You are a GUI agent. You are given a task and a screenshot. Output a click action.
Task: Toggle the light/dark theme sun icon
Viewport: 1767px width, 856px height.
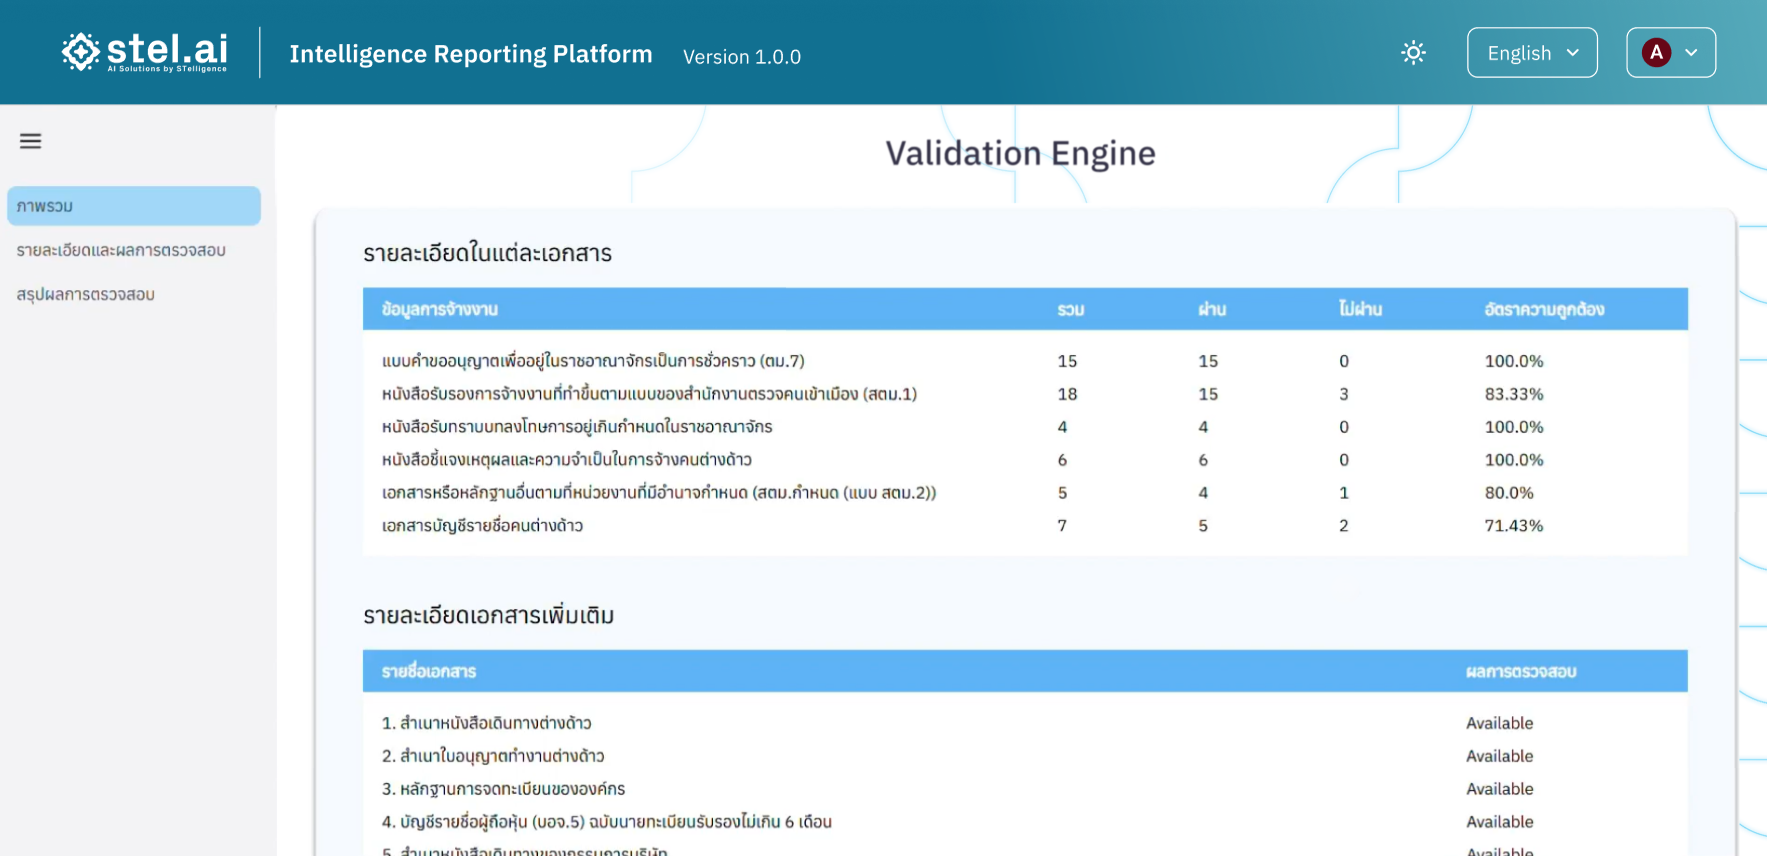point(1413,53)
